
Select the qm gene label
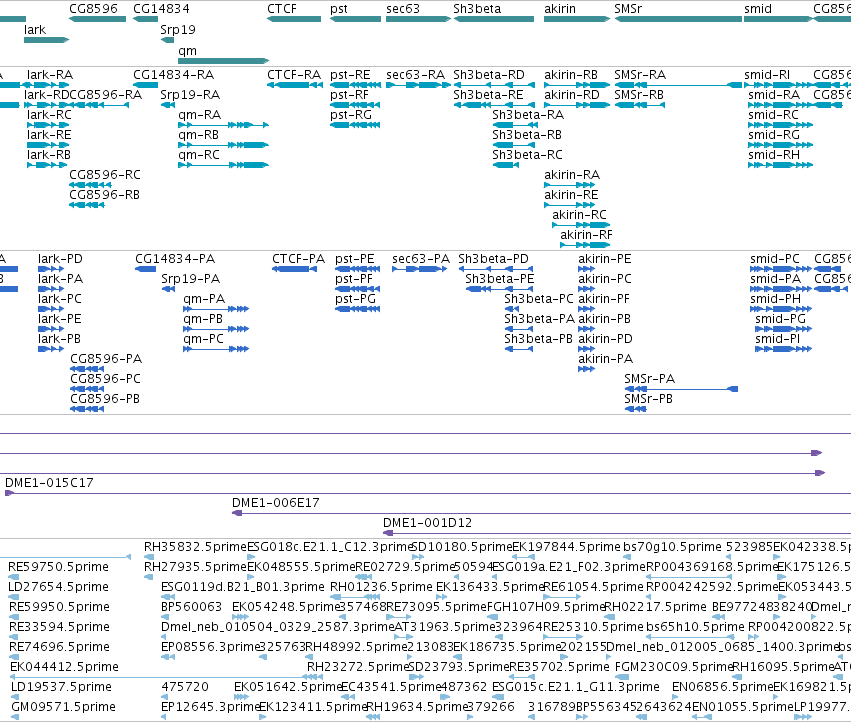[187, 51]
